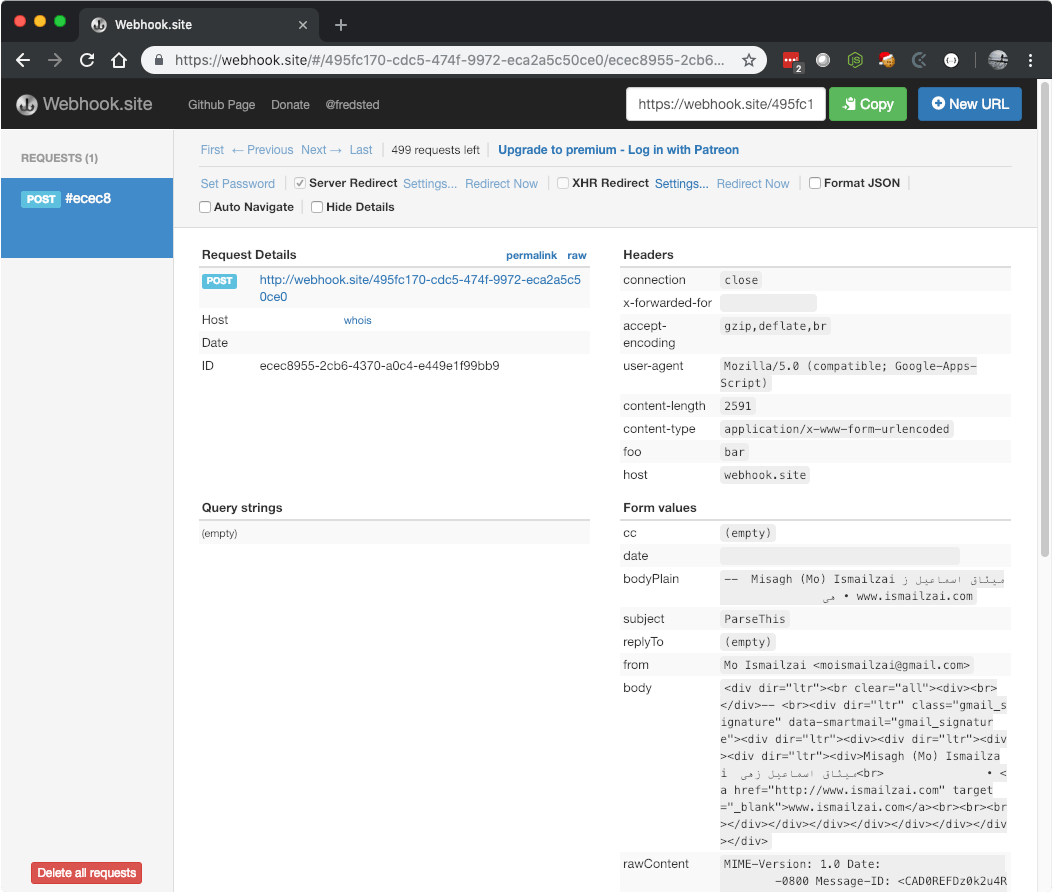Reload the page with the refresh icon
This screenshot has height=893, width=1052.
coord(87,60)
